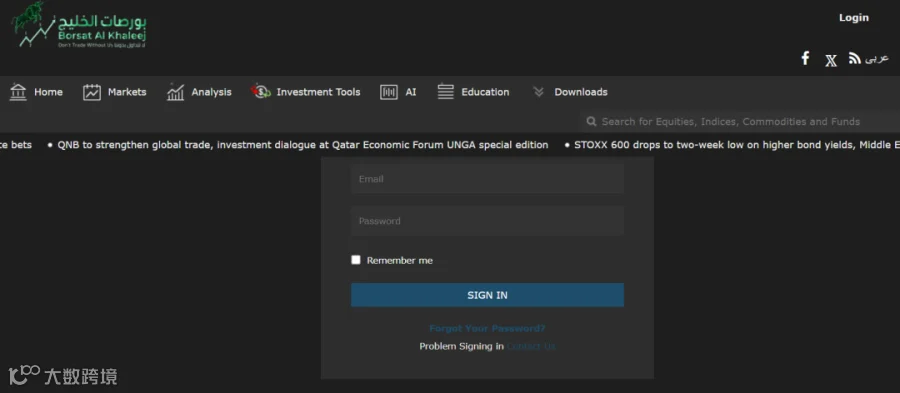Screen dimensions: 900x393
Task: Open the RSS feed icon
Action: (855, 58)
